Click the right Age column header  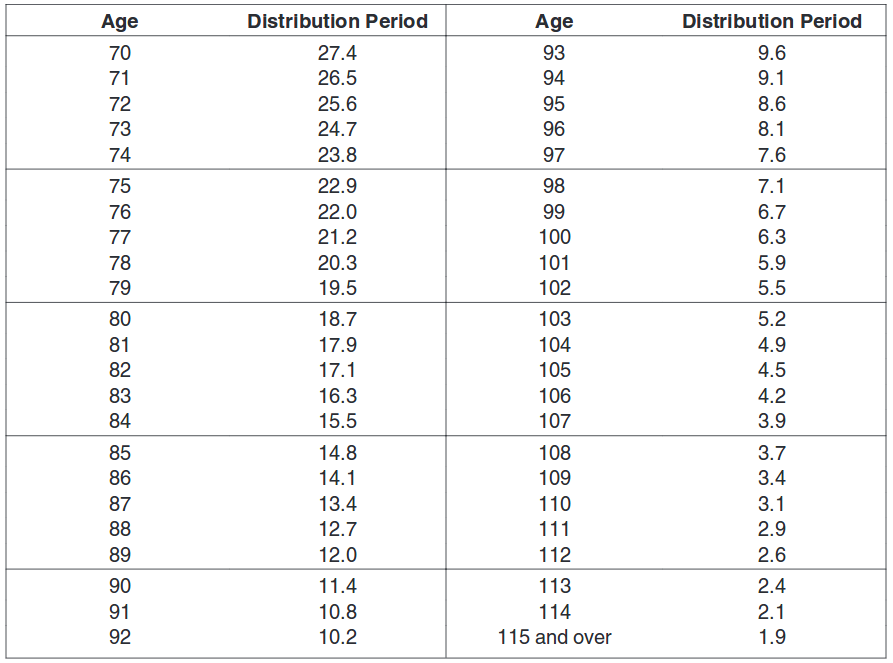pyautogui.click(x=554, y=22)
